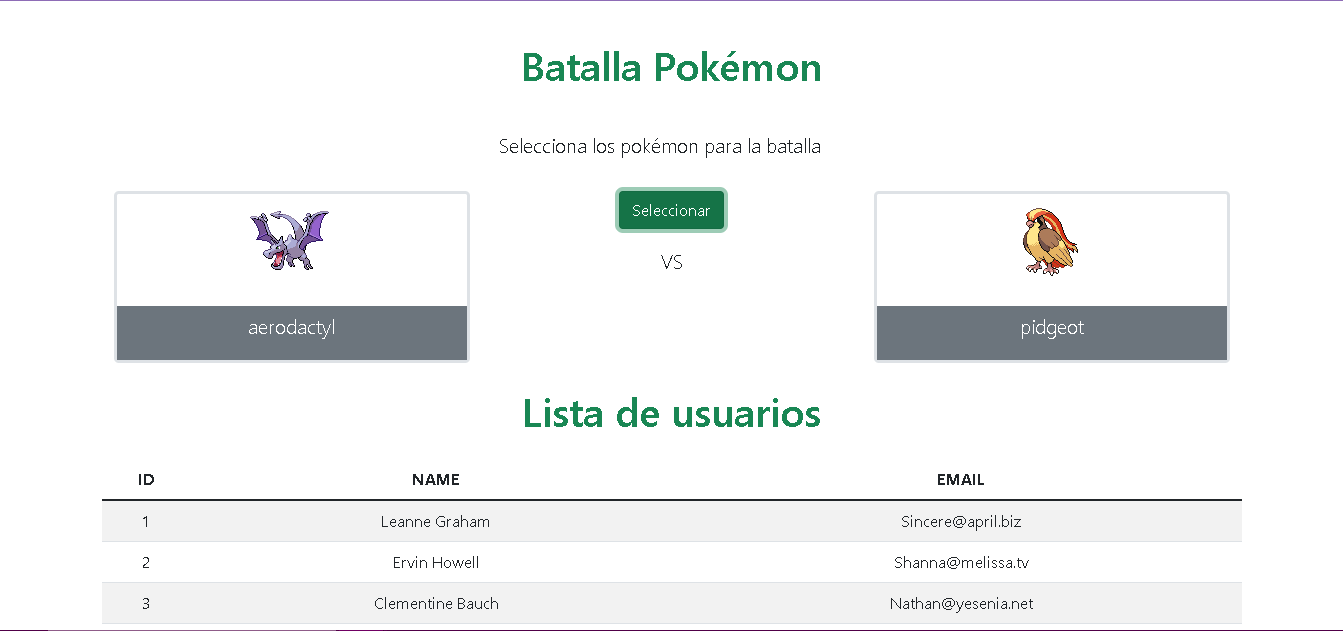Click the Sincere@april.biz email cell

[x=961, y=521]
